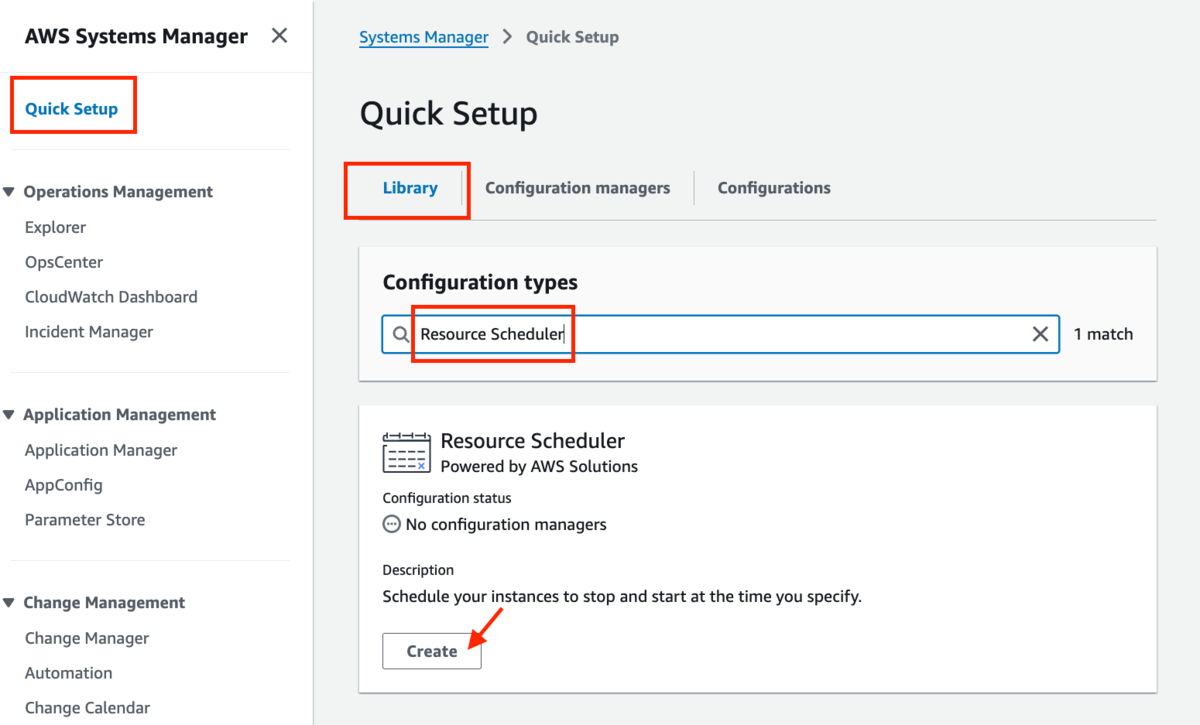This screenshot has width=1200, height=725.
Task: Click the Resource Scheduler card title
Action: click(x=533, y=441)
